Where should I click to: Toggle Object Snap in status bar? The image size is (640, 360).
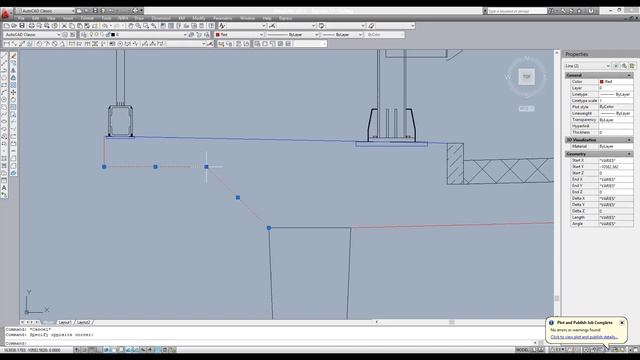tap(113, 350)
